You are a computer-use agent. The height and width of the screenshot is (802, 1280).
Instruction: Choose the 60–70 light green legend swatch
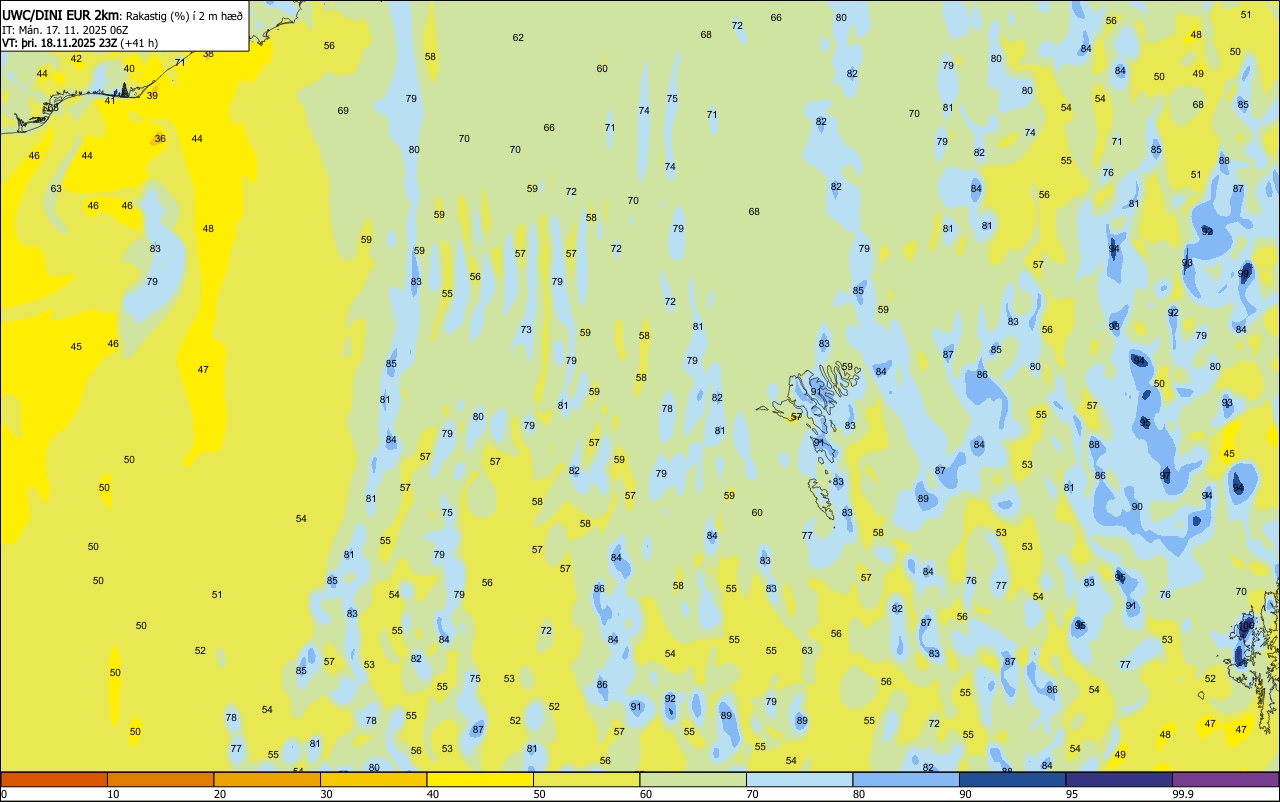693,779
